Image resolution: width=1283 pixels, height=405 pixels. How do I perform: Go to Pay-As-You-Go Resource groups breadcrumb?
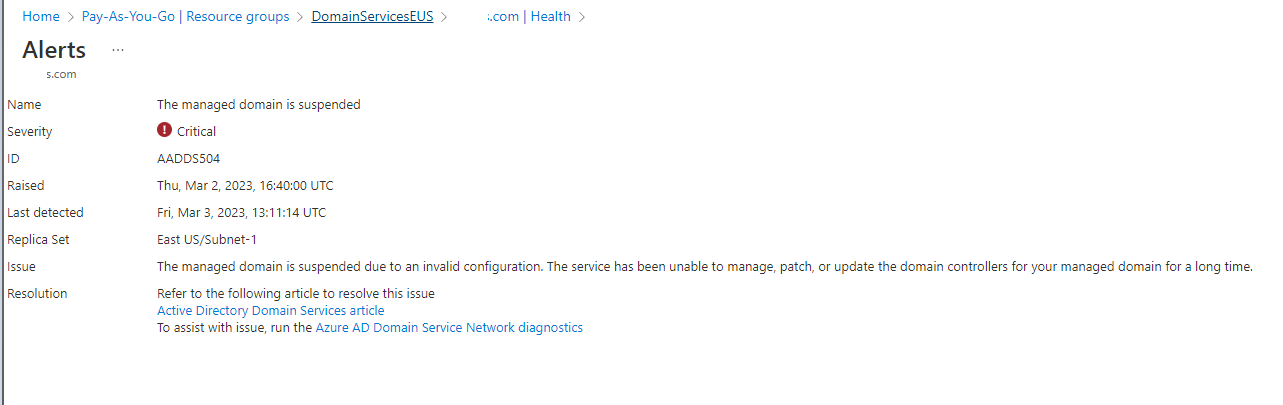point(185,17)
